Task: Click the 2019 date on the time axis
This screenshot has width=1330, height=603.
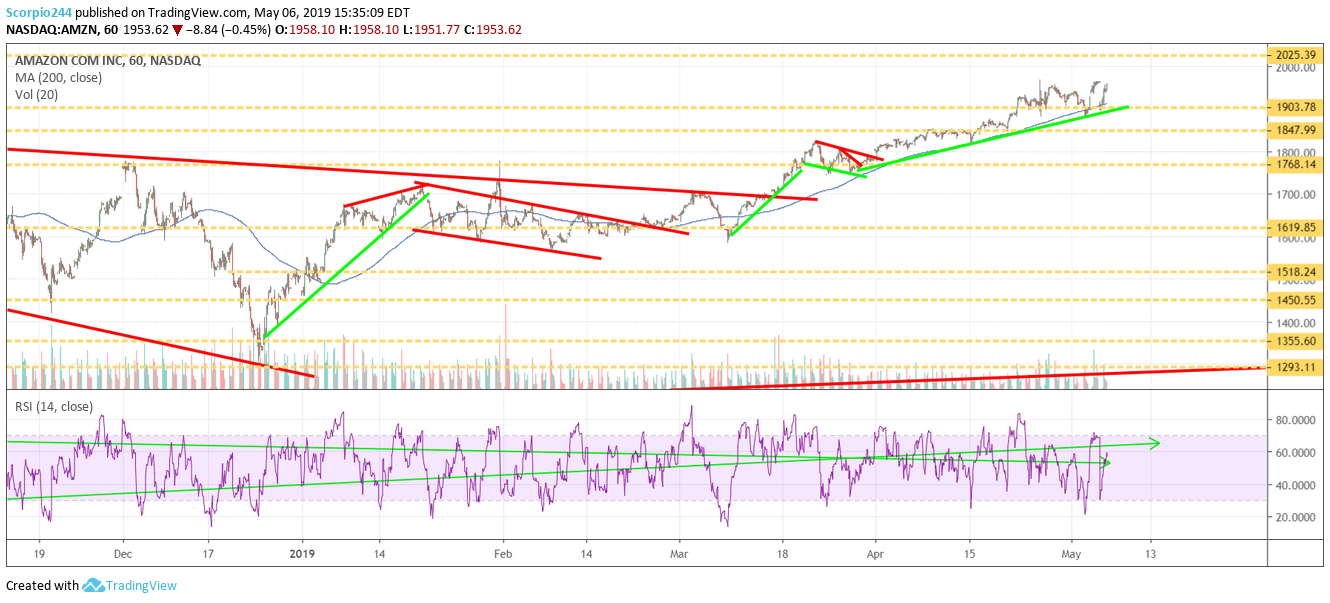Action: point(302,552)
